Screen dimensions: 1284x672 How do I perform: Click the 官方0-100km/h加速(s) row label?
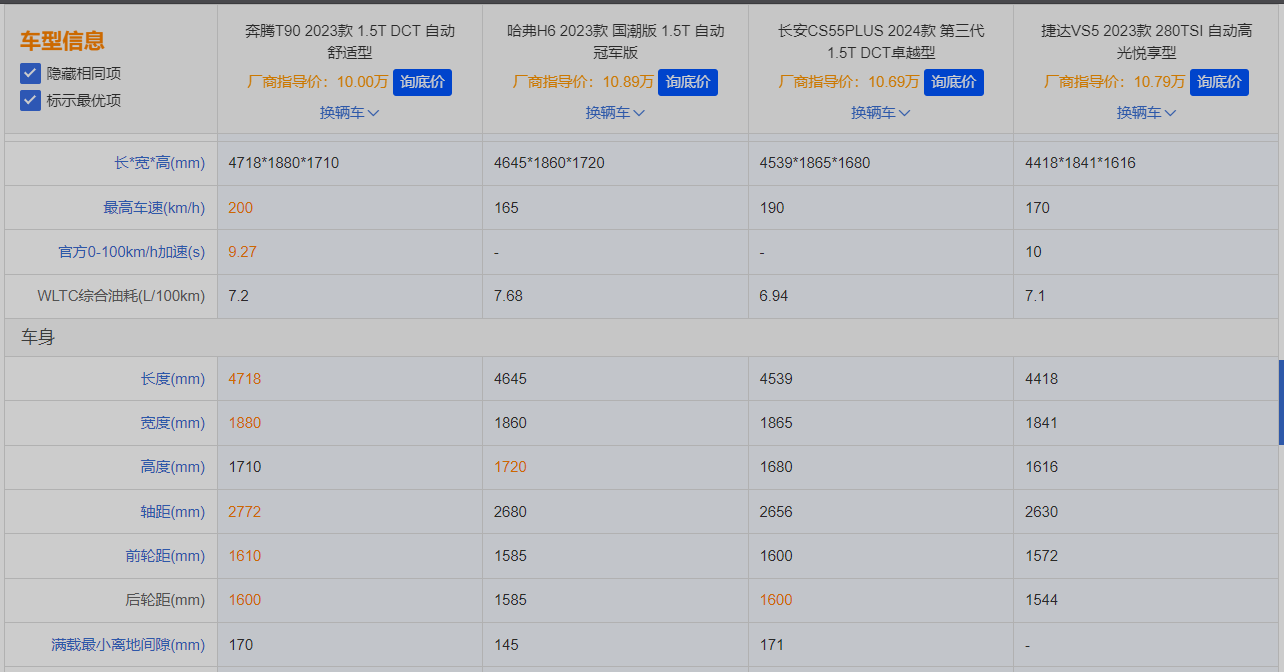(x=132, y=252)
